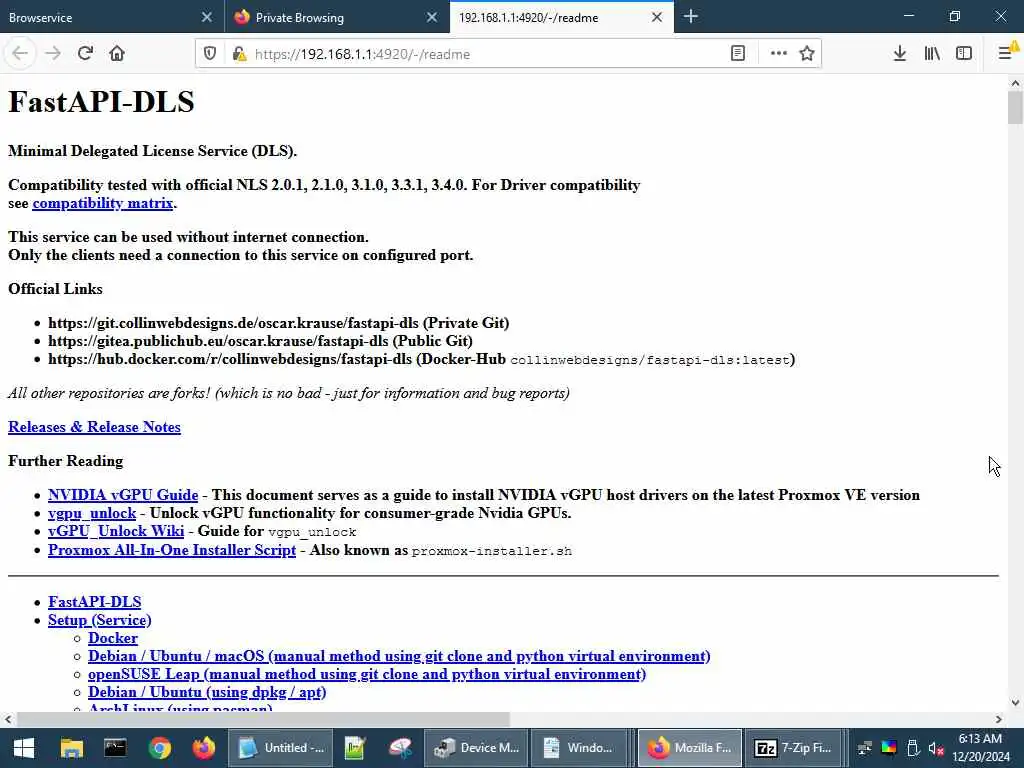This screenshot has height=768, width=1024.
Task: Click the scroll up arrow of vertical scrollbar
Action: [x=1015, y=83]
